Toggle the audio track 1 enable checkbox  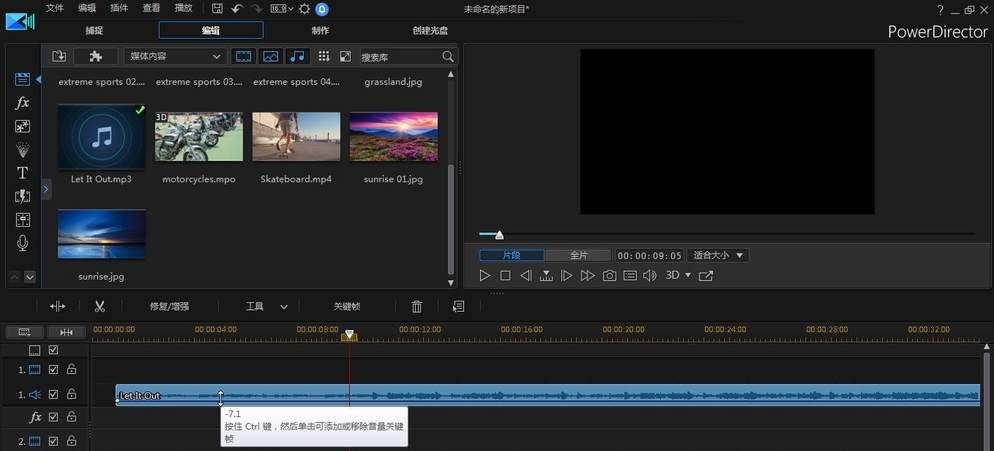(54, 395)
